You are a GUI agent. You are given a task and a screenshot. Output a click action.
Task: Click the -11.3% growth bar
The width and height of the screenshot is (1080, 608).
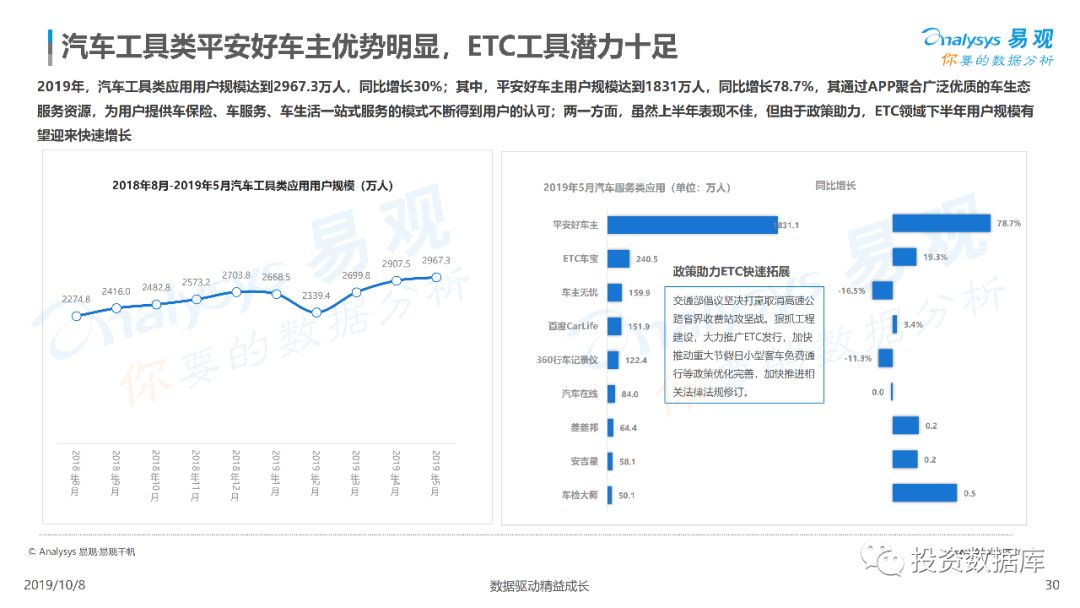886,358
